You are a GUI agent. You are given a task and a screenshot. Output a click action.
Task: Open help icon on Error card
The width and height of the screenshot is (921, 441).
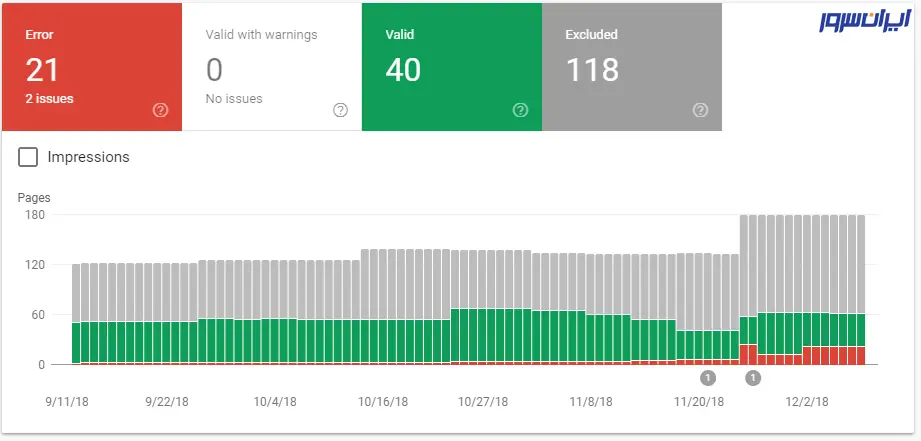160,110
